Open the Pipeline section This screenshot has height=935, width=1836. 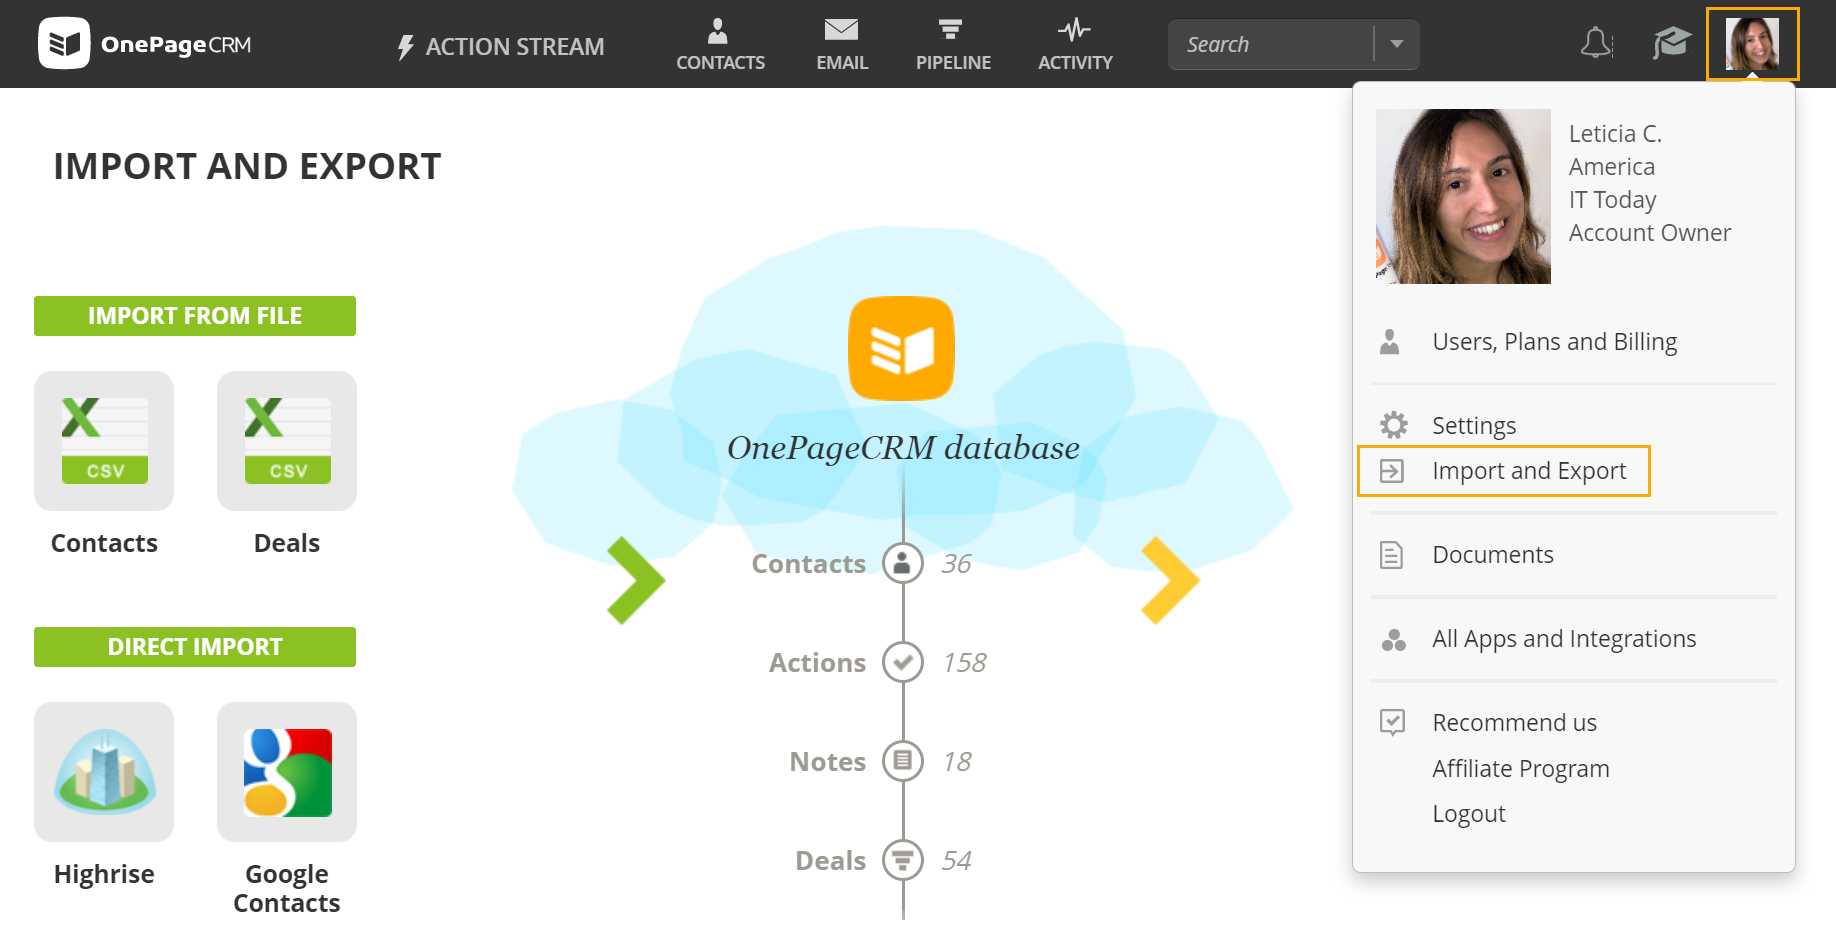pos(953,45)
